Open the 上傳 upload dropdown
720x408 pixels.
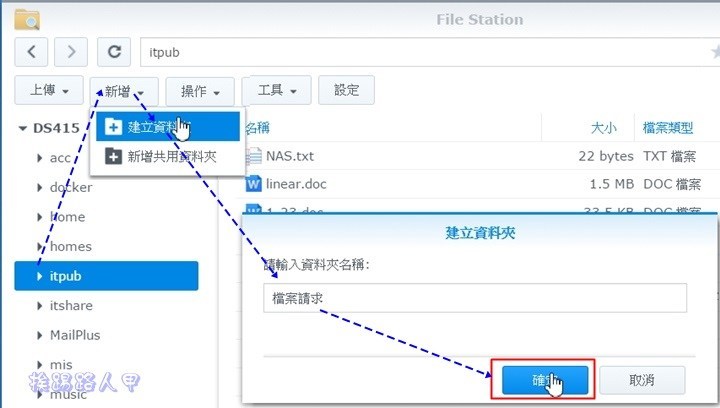coord(49,90)
